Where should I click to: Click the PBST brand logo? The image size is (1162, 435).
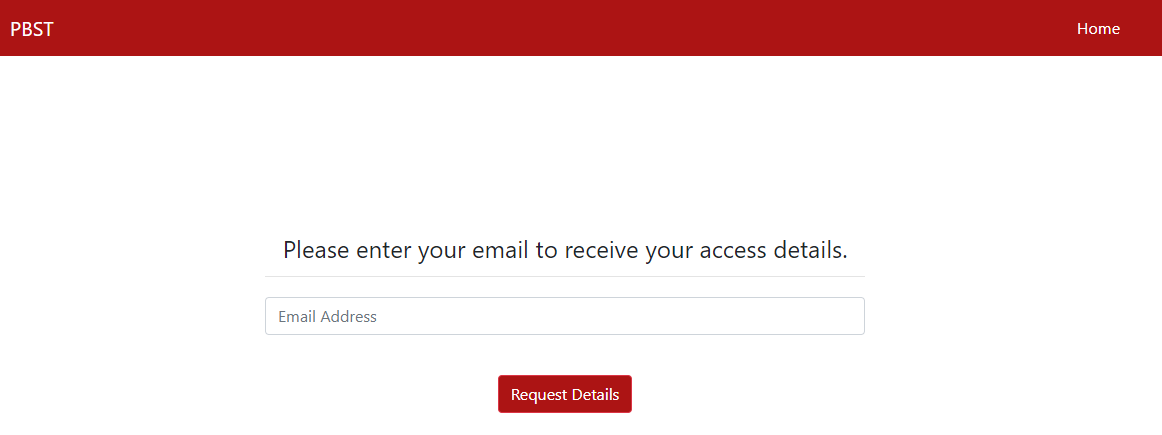32,29
